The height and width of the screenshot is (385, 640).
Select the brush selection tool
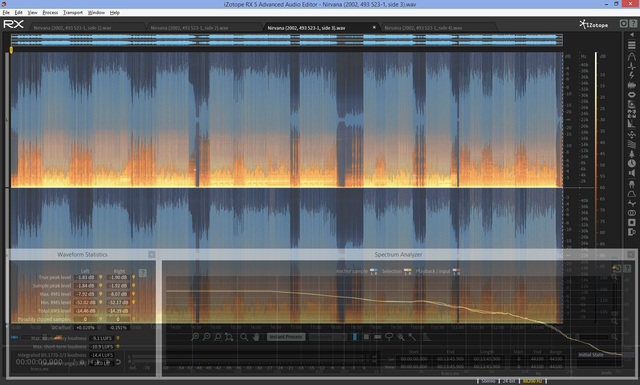pyautogui.click(x=401, y=337)
